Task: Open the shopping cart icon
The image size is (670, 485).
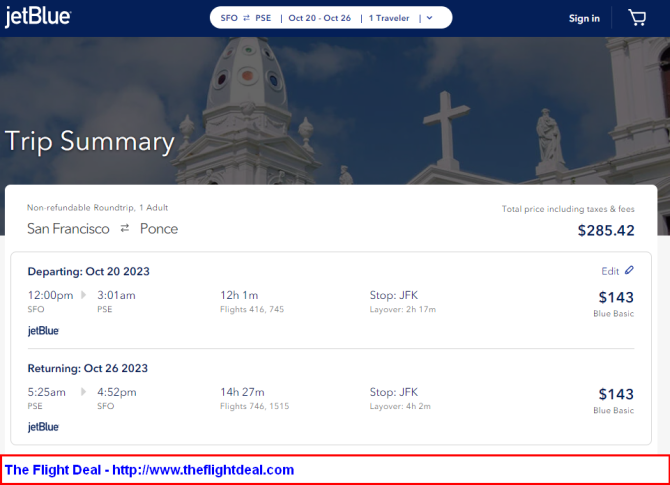Action: point(637,18)
